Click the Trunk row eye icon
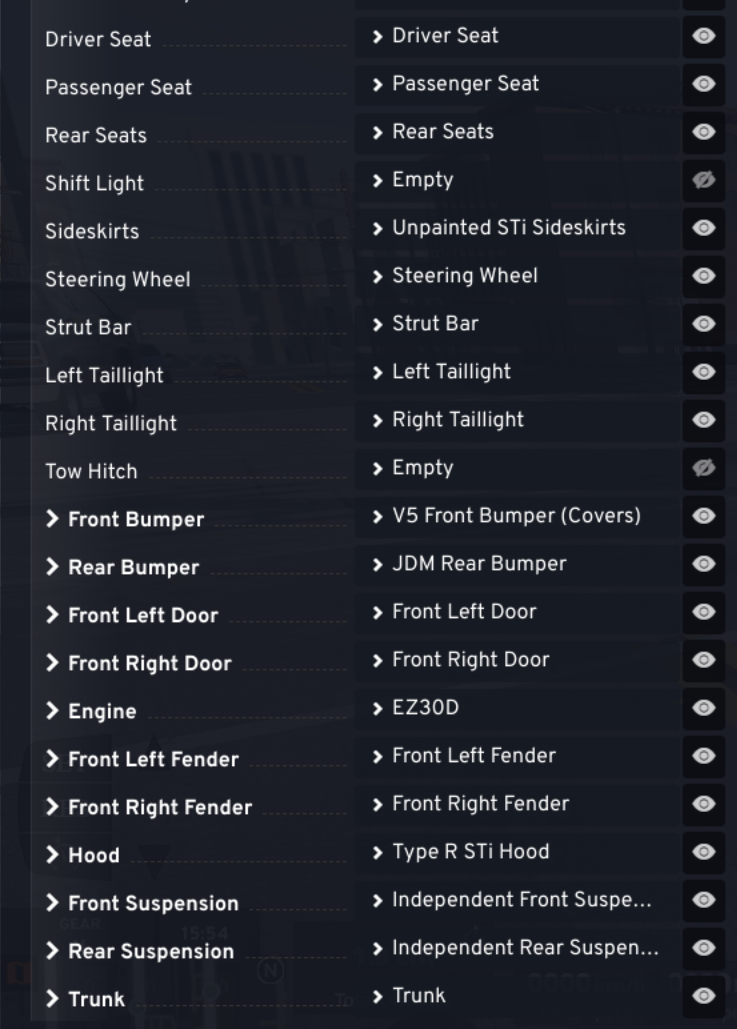This screenshot has height=1029, width=737. click(704, 996)
